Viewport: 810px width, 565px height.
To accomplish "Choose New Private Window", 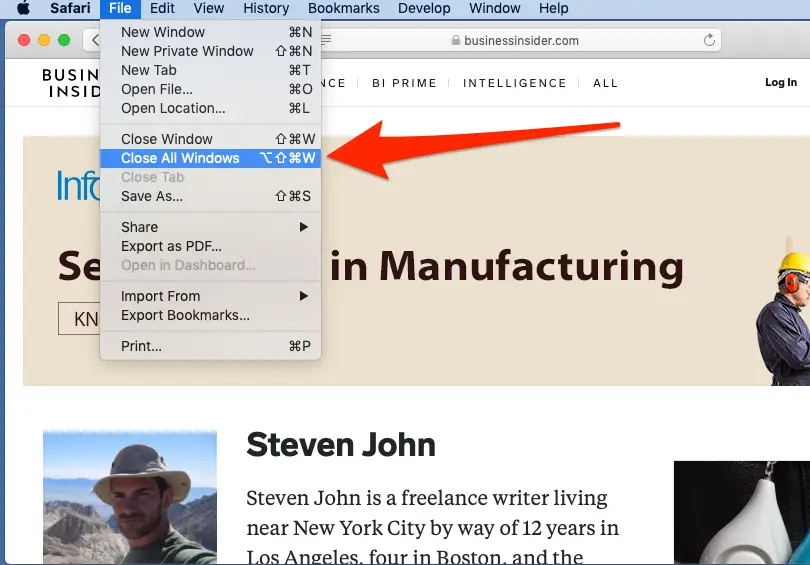I will (x=210, y=51).
